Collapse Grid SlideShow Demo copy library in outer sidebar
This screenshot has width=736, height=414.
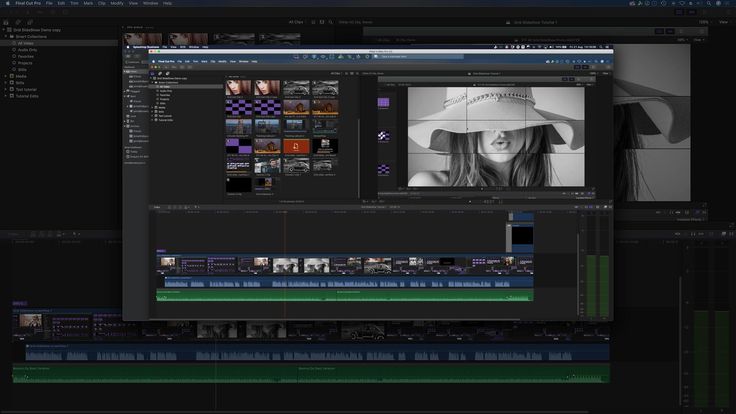point(4,30)
